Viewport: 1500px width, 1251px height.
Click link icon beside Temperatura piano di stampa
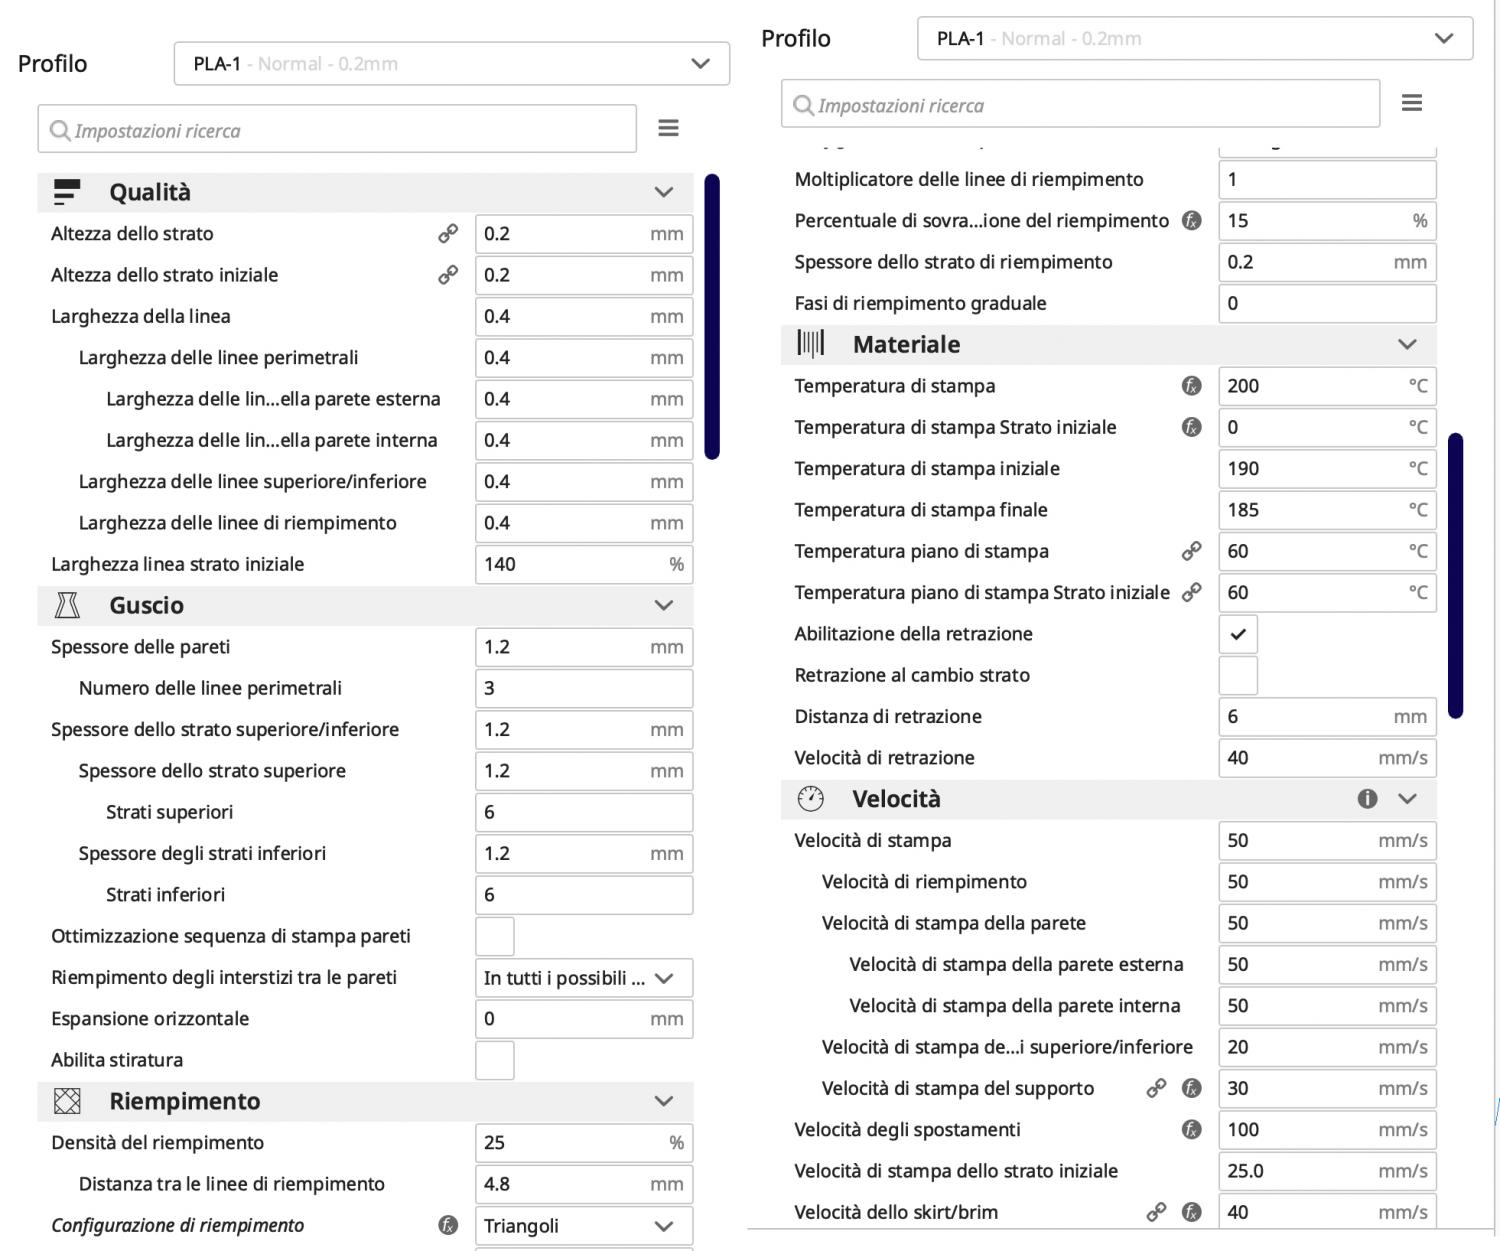(x=1191, y=551)
